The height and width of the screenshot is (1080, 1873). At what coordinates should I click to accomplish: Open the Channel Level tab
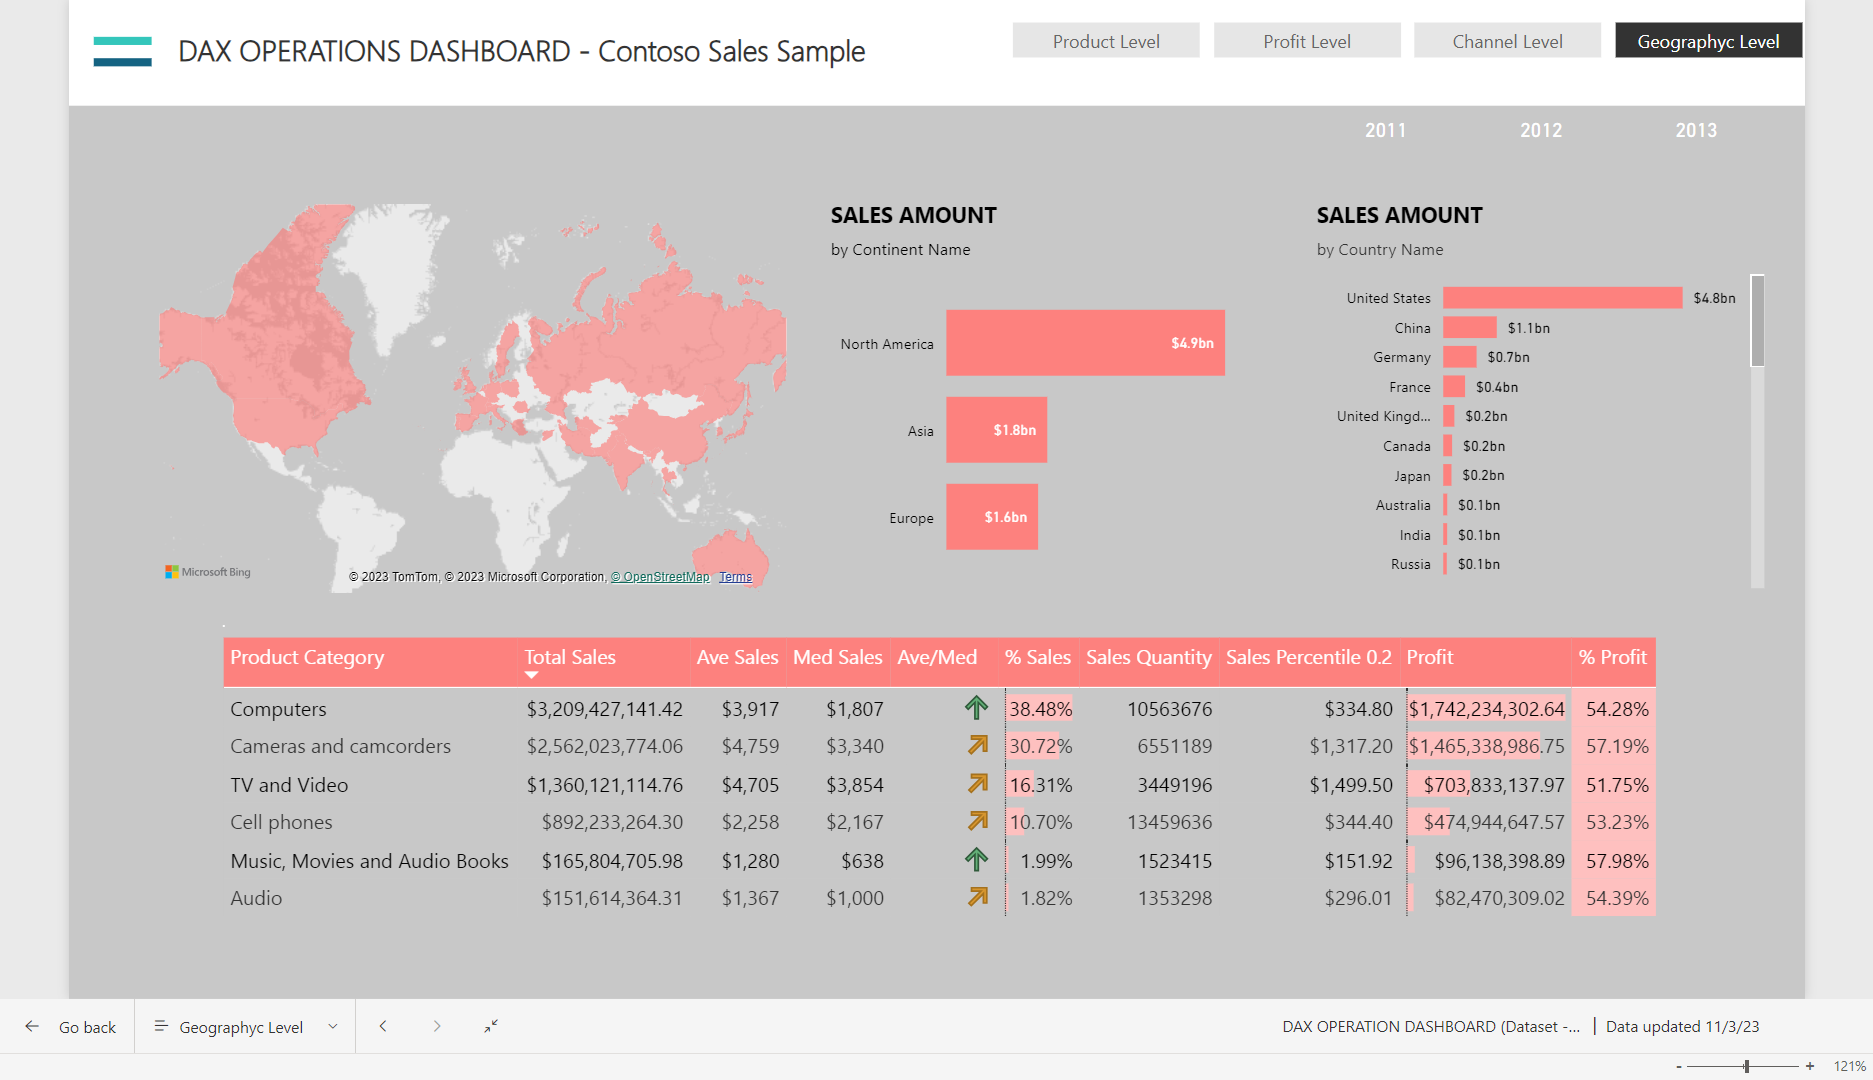coord(1507,41)
